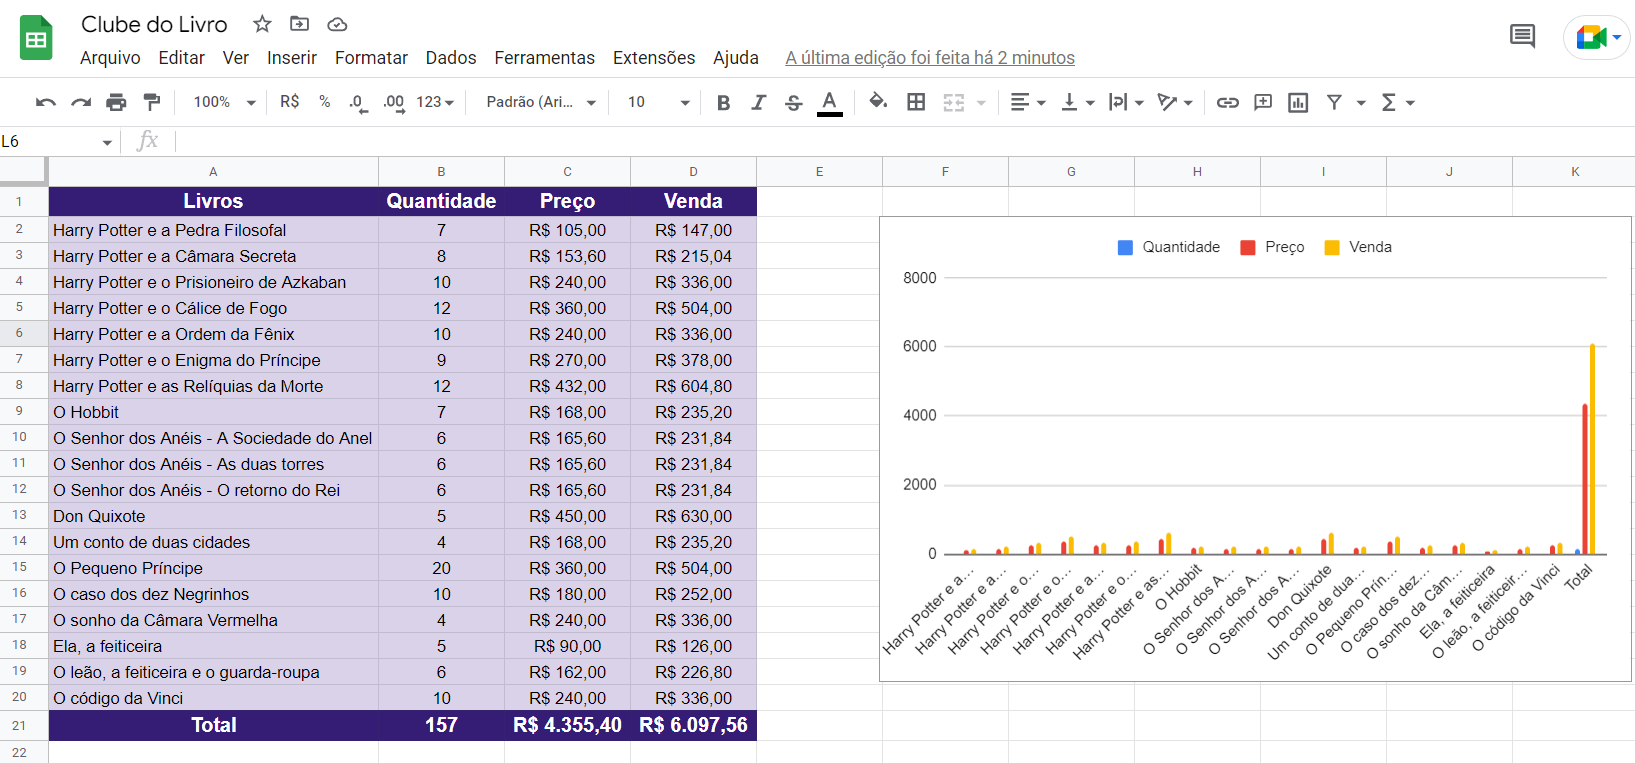The image size is (1635, 763).
Task: Check the cloud save status icon
Action: tap(337, 24)
